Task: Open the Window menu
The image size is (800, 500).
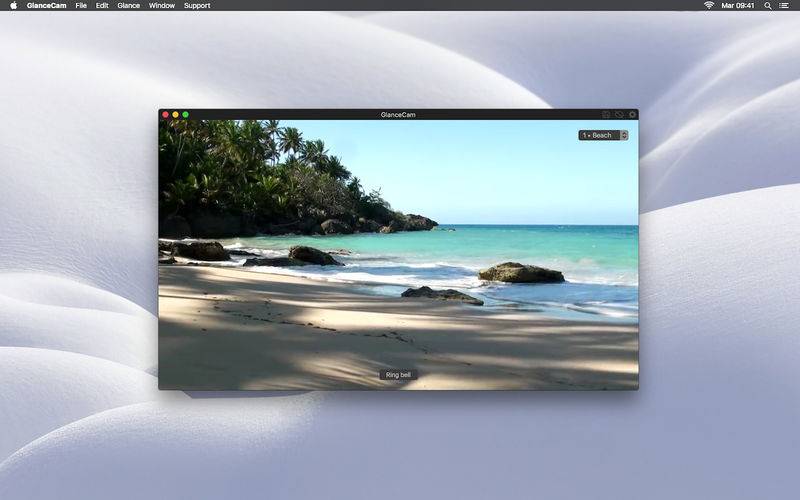Action: 162,6
